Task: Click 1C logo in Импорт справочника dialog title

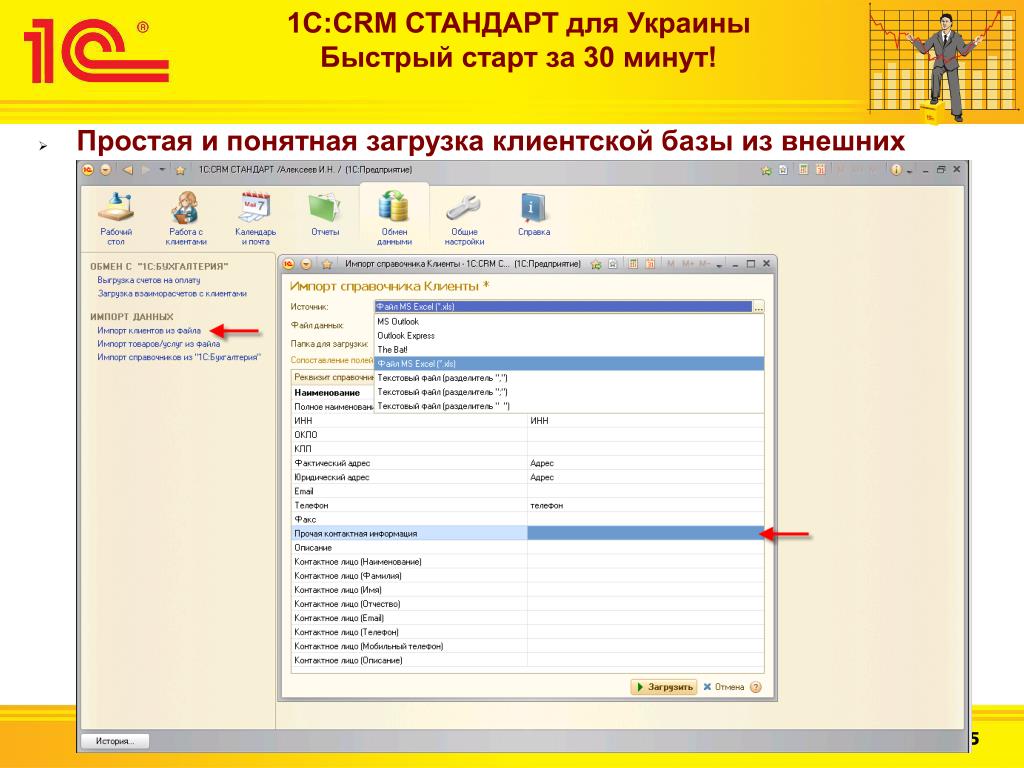Action: 289,264
